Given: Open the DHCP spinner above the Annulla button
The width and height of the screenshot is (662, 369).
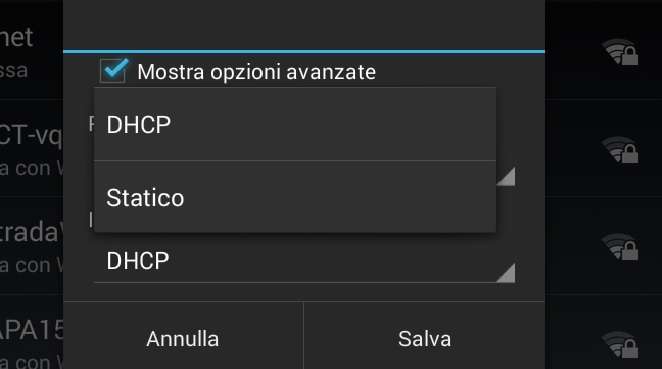Looking at the screenshot, I should [304, 261].
